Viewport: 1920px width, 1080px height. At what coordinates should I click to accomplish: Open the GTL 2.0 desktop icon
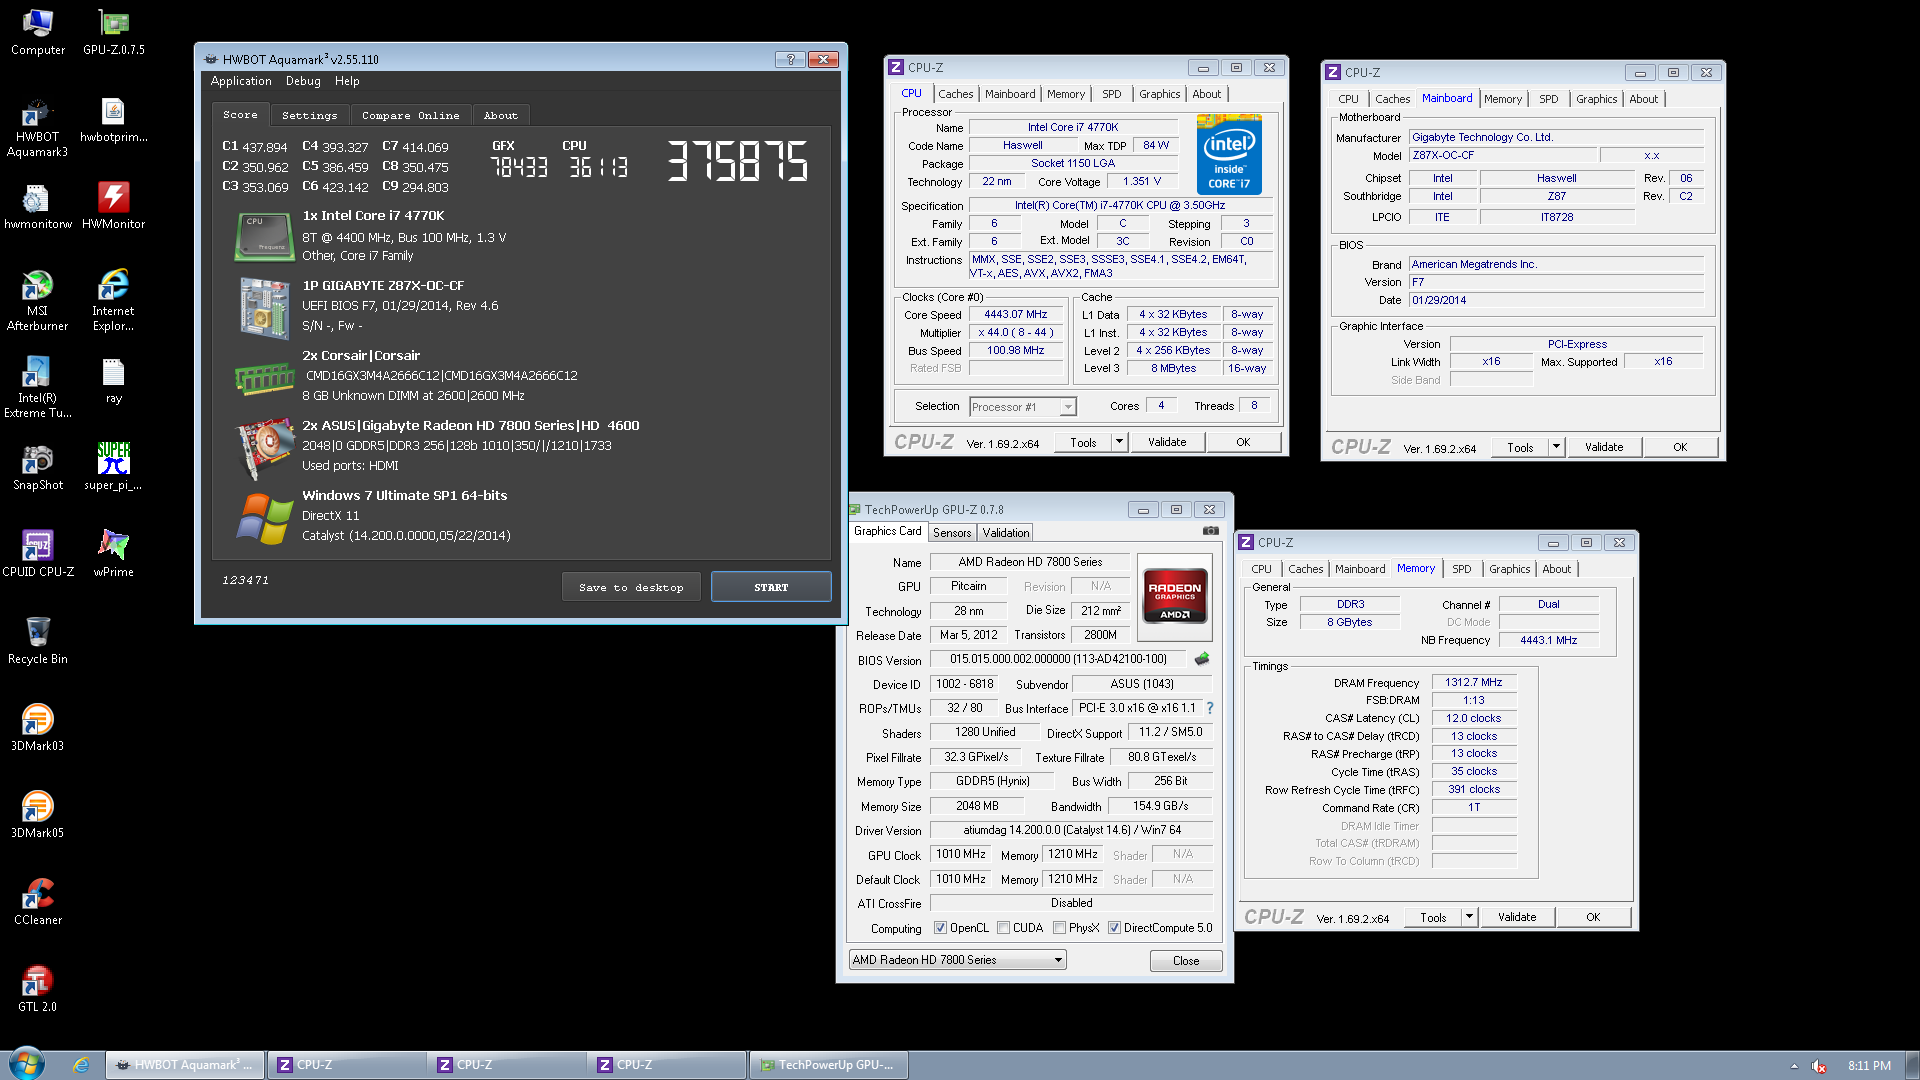pos(38,990)
